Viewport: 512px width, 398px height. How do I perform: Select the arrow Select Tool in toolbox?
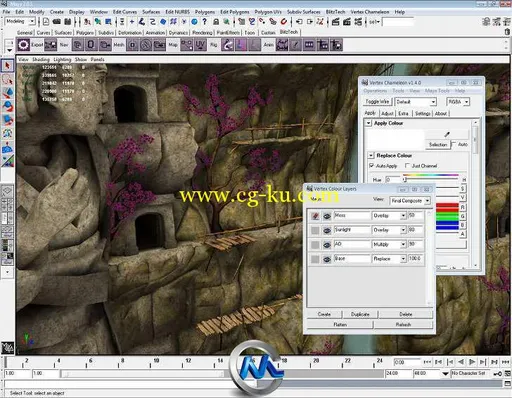point(7,66)
